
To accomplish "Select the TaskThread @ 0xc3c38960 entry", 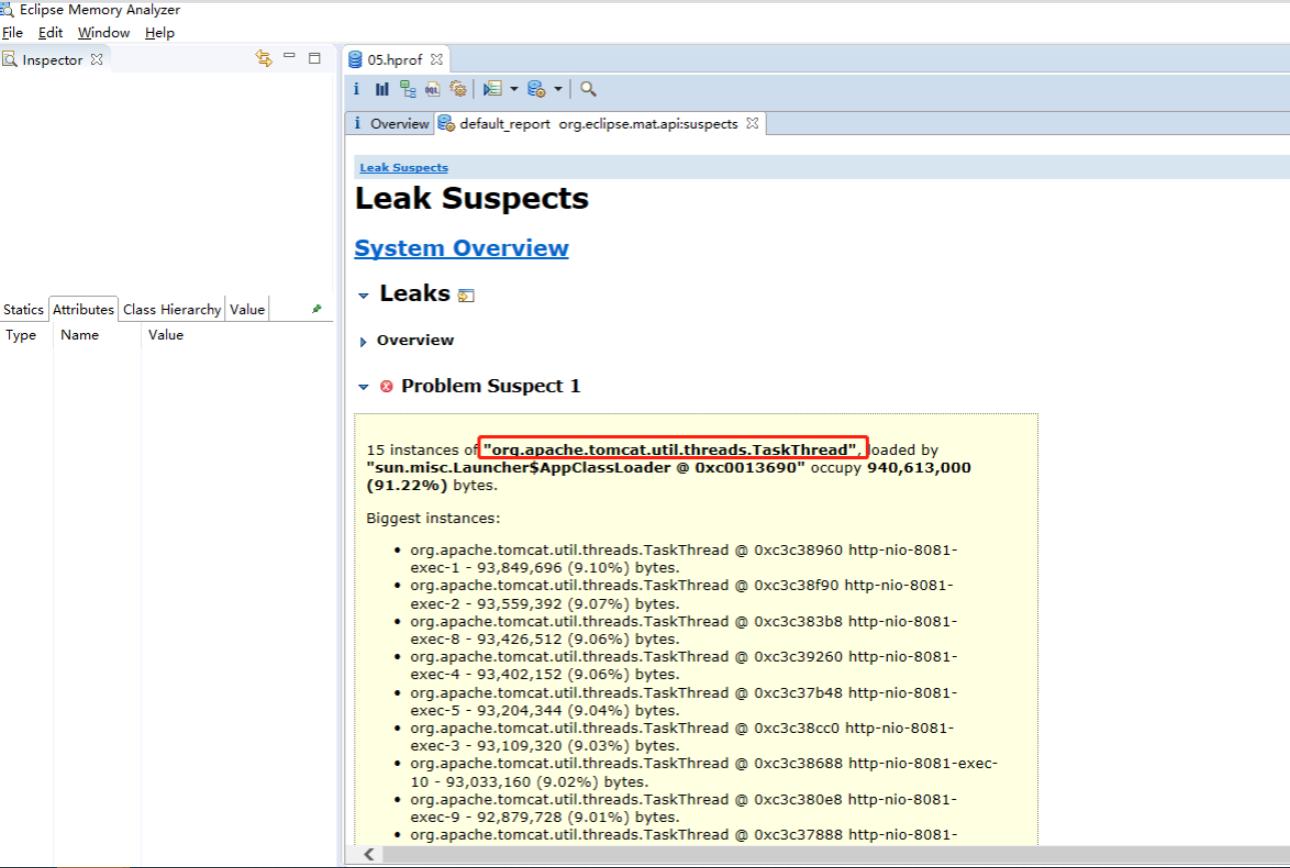I will coord(683,558).
